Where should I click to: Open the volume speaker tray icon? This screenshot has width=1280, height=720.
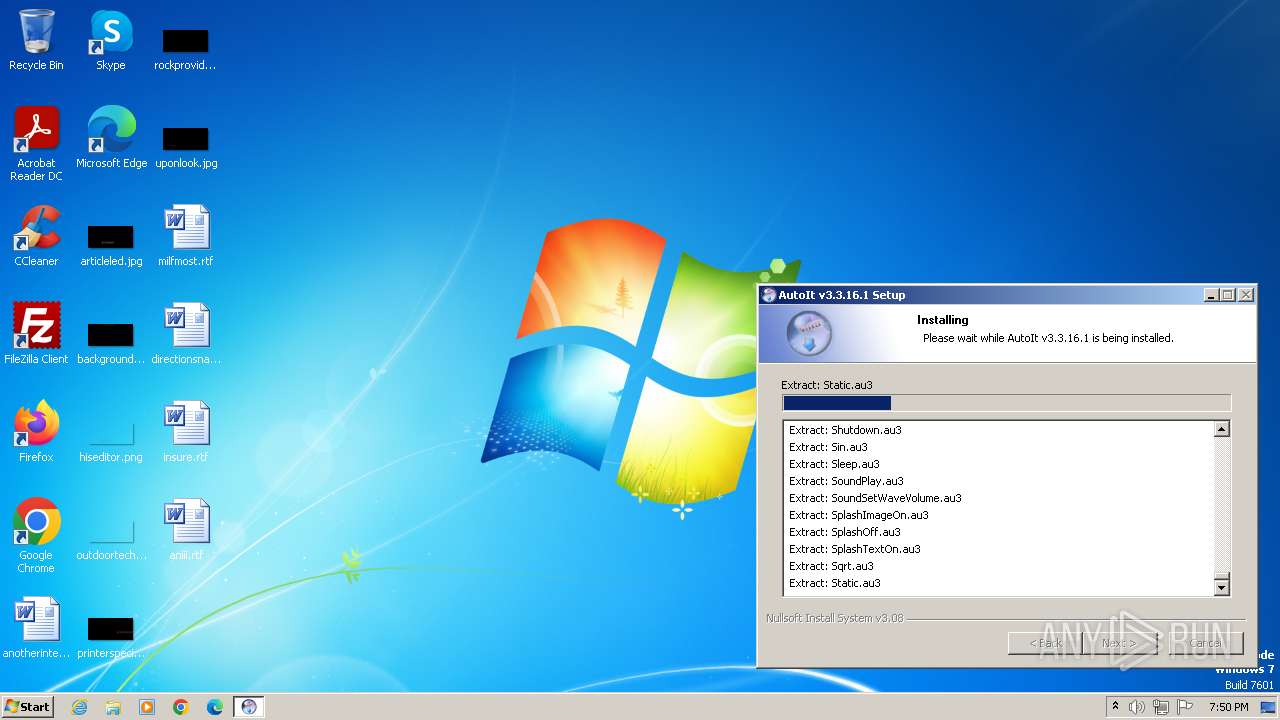click(x=1137, y=707)
